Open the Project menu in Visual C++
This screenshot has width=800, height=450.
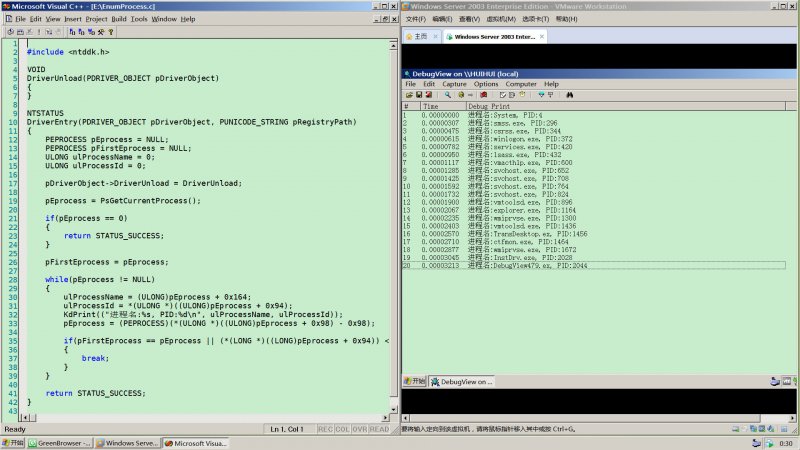coord(96,19)
